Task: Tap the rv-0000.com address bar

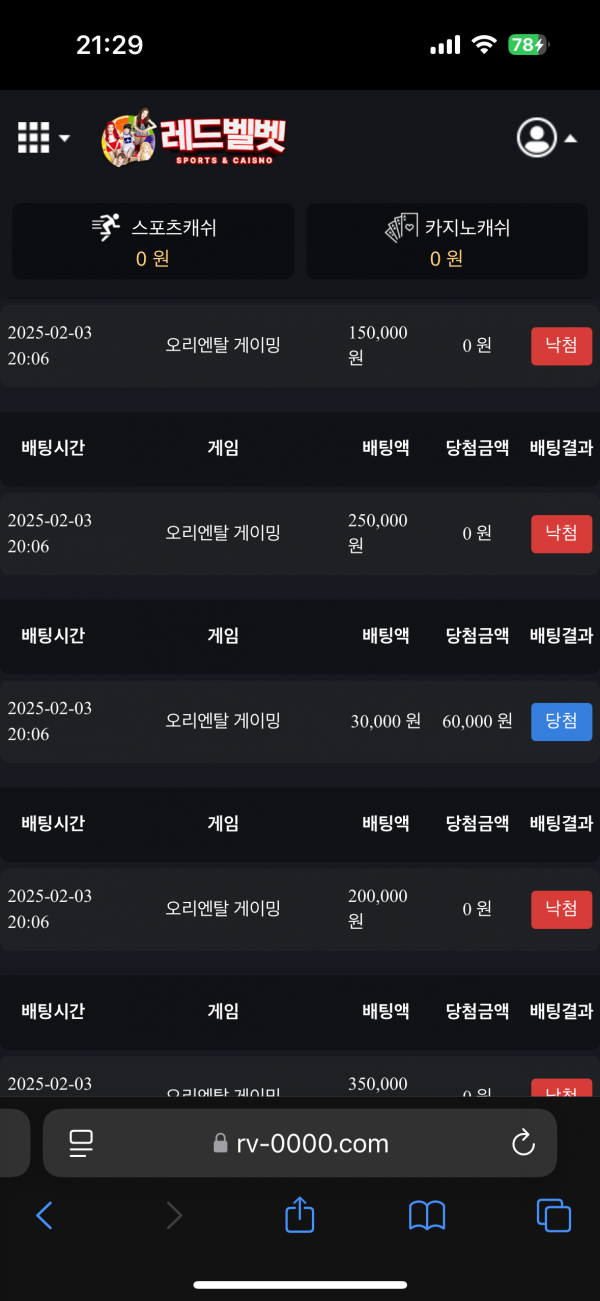Action: pyautogui.click(x=300, y=1143)
